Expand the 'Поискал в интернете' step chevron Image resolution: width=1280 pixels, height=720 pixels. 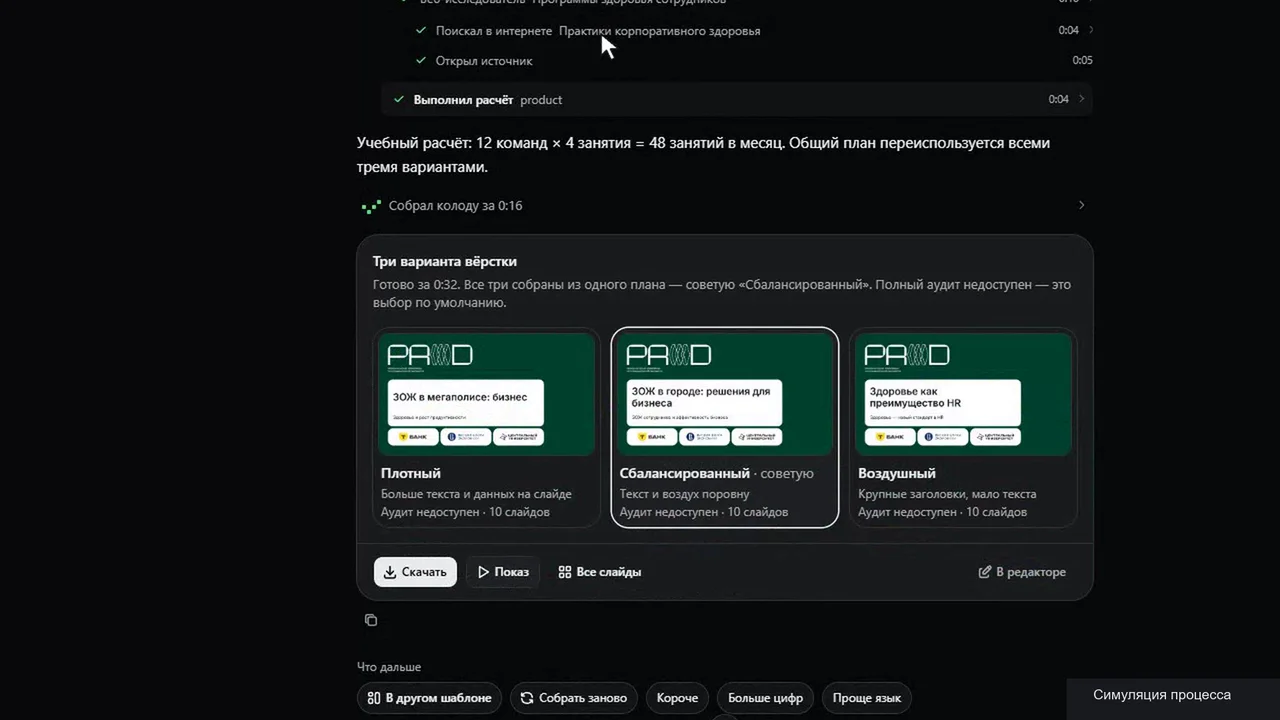tap(1090, 30)
